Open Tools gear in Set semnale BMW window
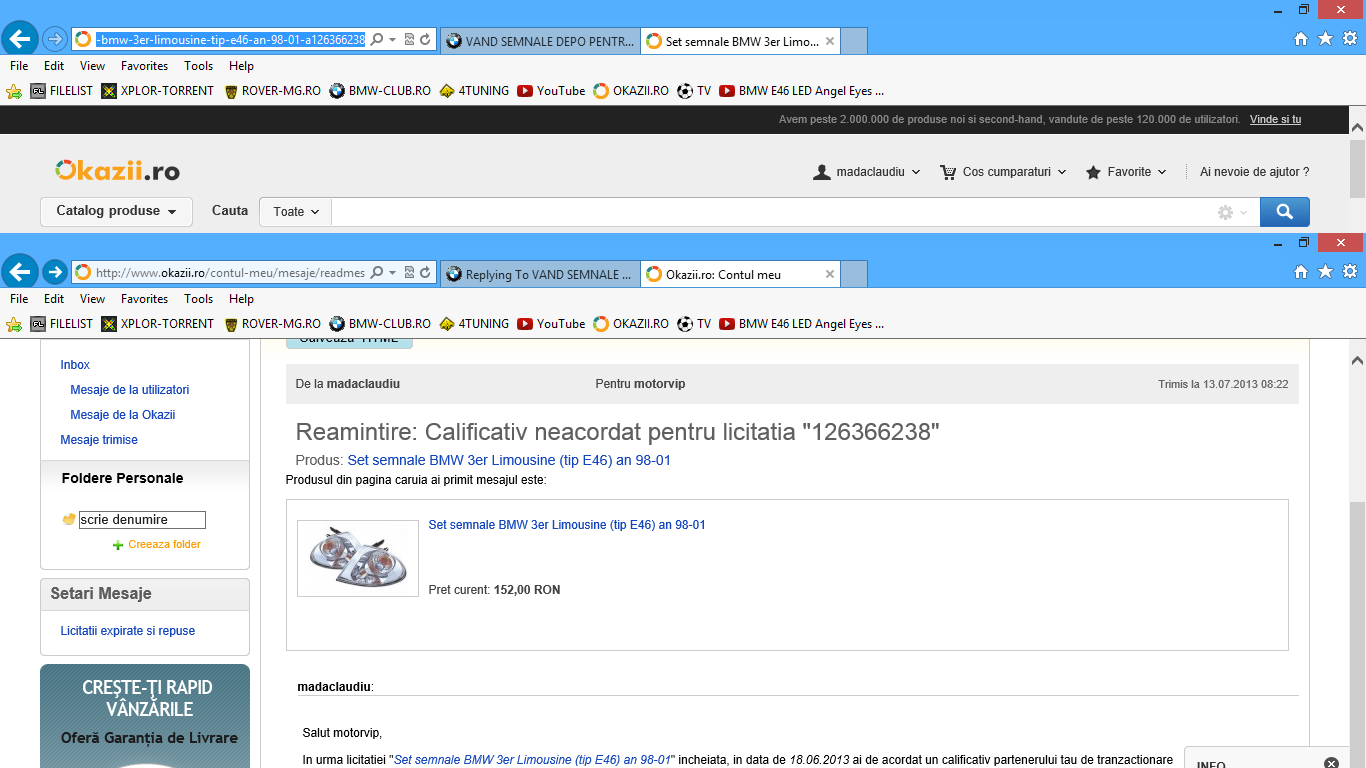1366x768 pixels. click(x=1350, y=39)
